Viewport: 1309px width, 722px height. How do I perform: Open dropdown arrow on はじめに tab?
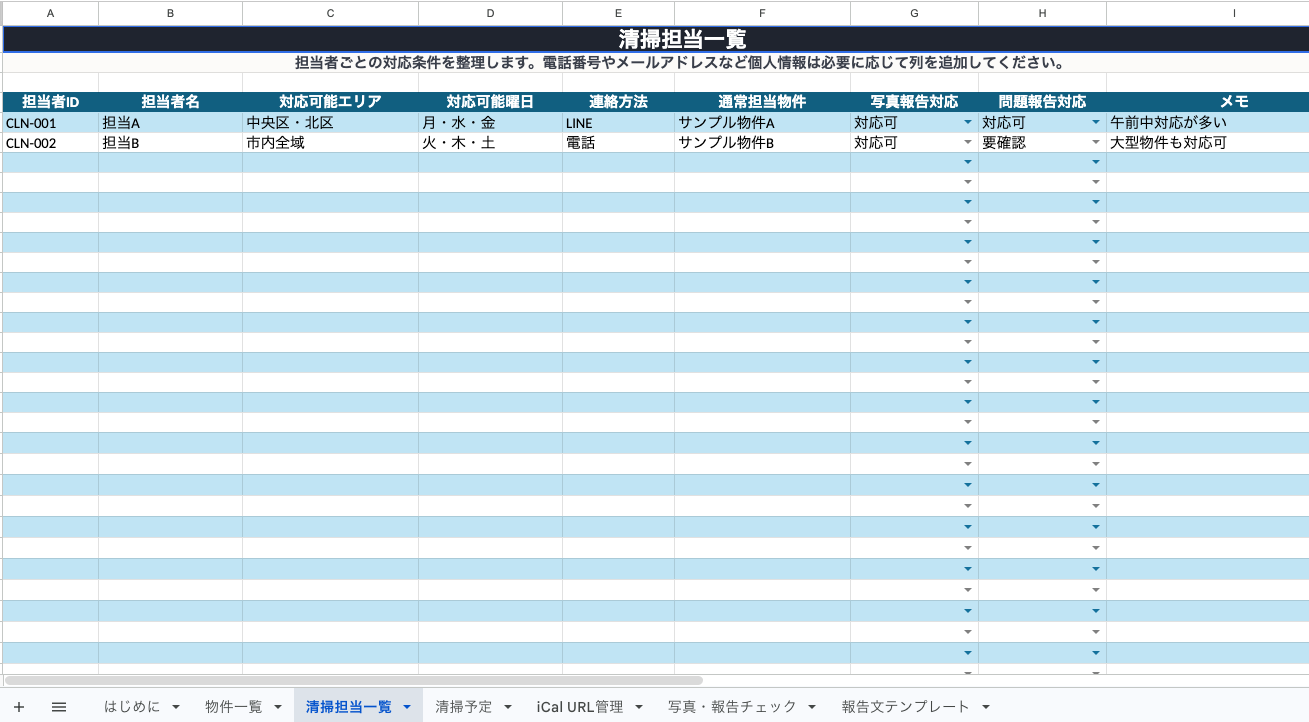(176, 707)
